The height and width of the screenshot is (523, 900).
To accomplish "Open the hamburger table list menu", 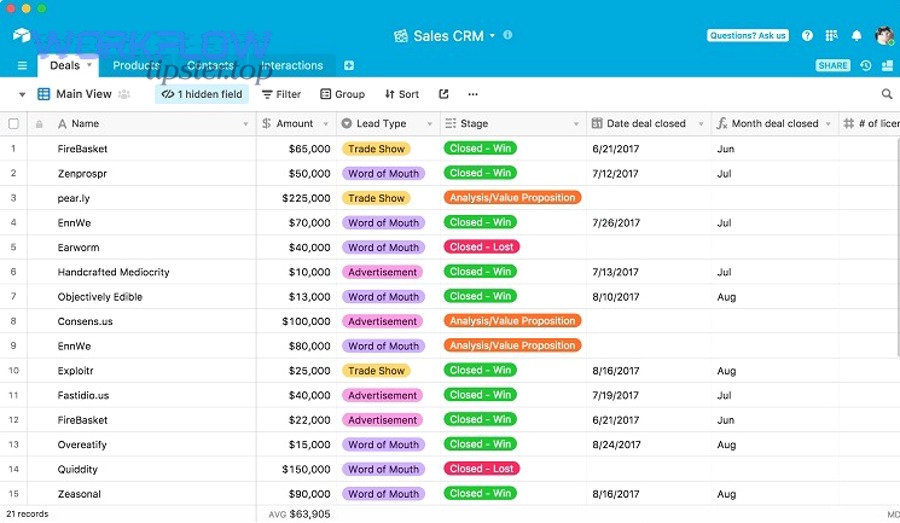I will coord(22,66).
